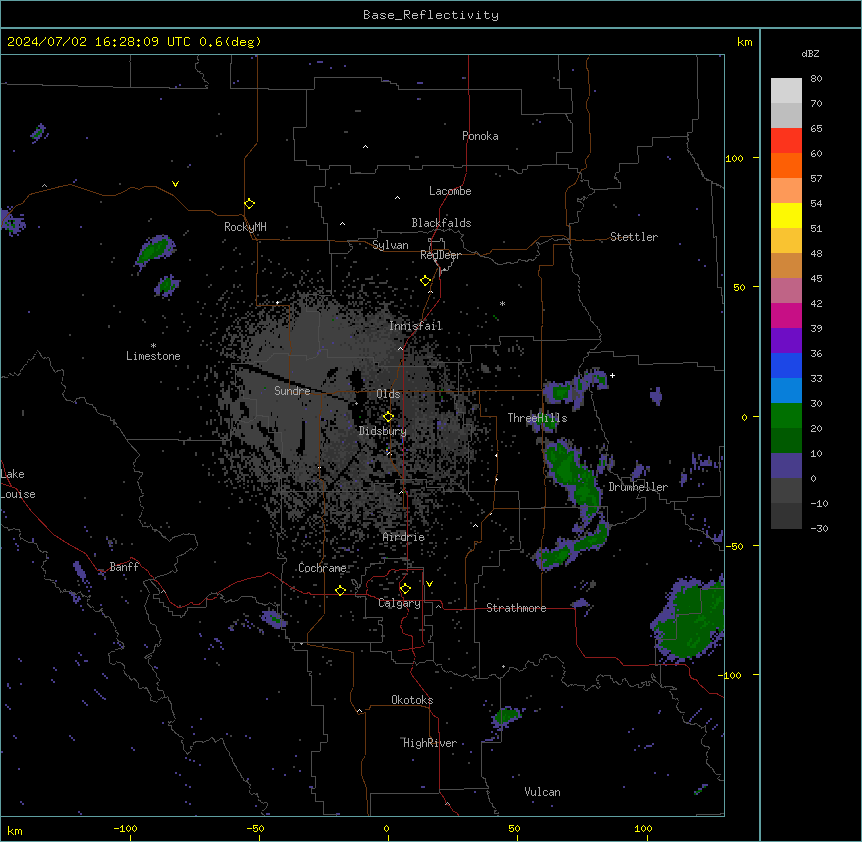Image resolution: width=862 pixels, height=842 pixels.
Task: Click the RockyMH label
Action: click(245, 226)
